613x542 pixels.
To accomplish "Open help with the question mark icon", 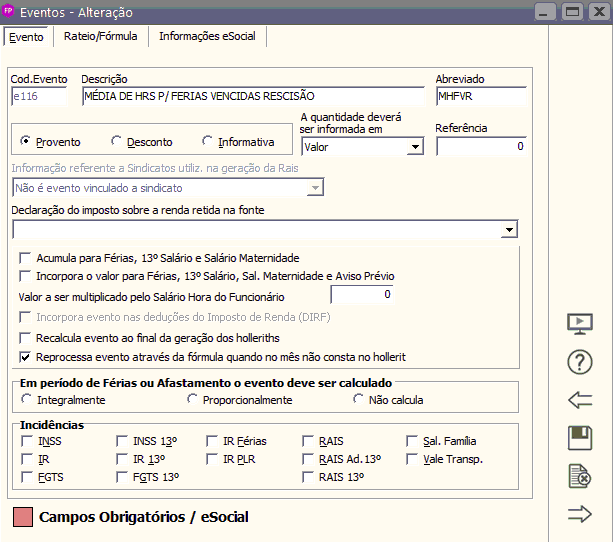I will 580,362.
